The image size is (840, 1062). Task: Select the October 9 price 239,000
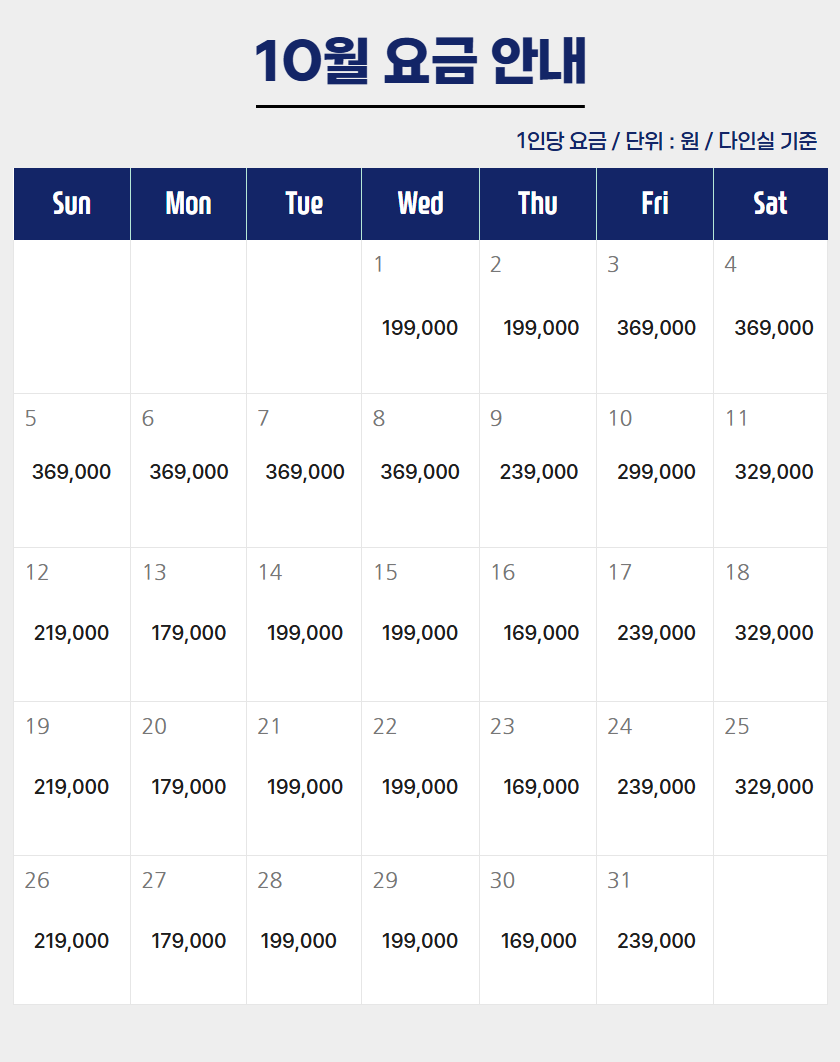tap(539, 472)
